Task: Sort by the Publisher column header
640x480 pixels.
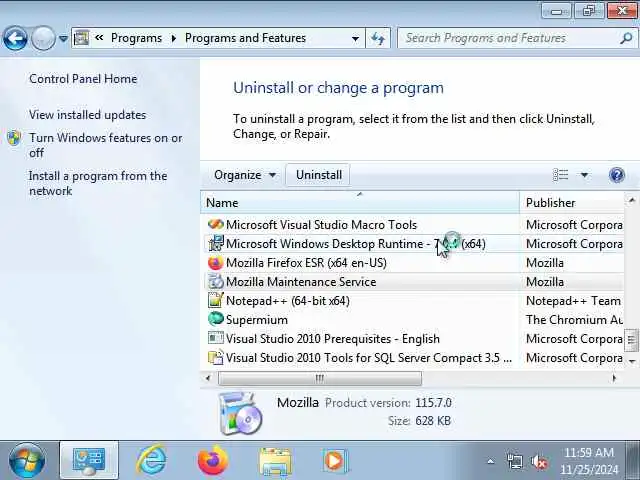Action: [x=572, y=202]
